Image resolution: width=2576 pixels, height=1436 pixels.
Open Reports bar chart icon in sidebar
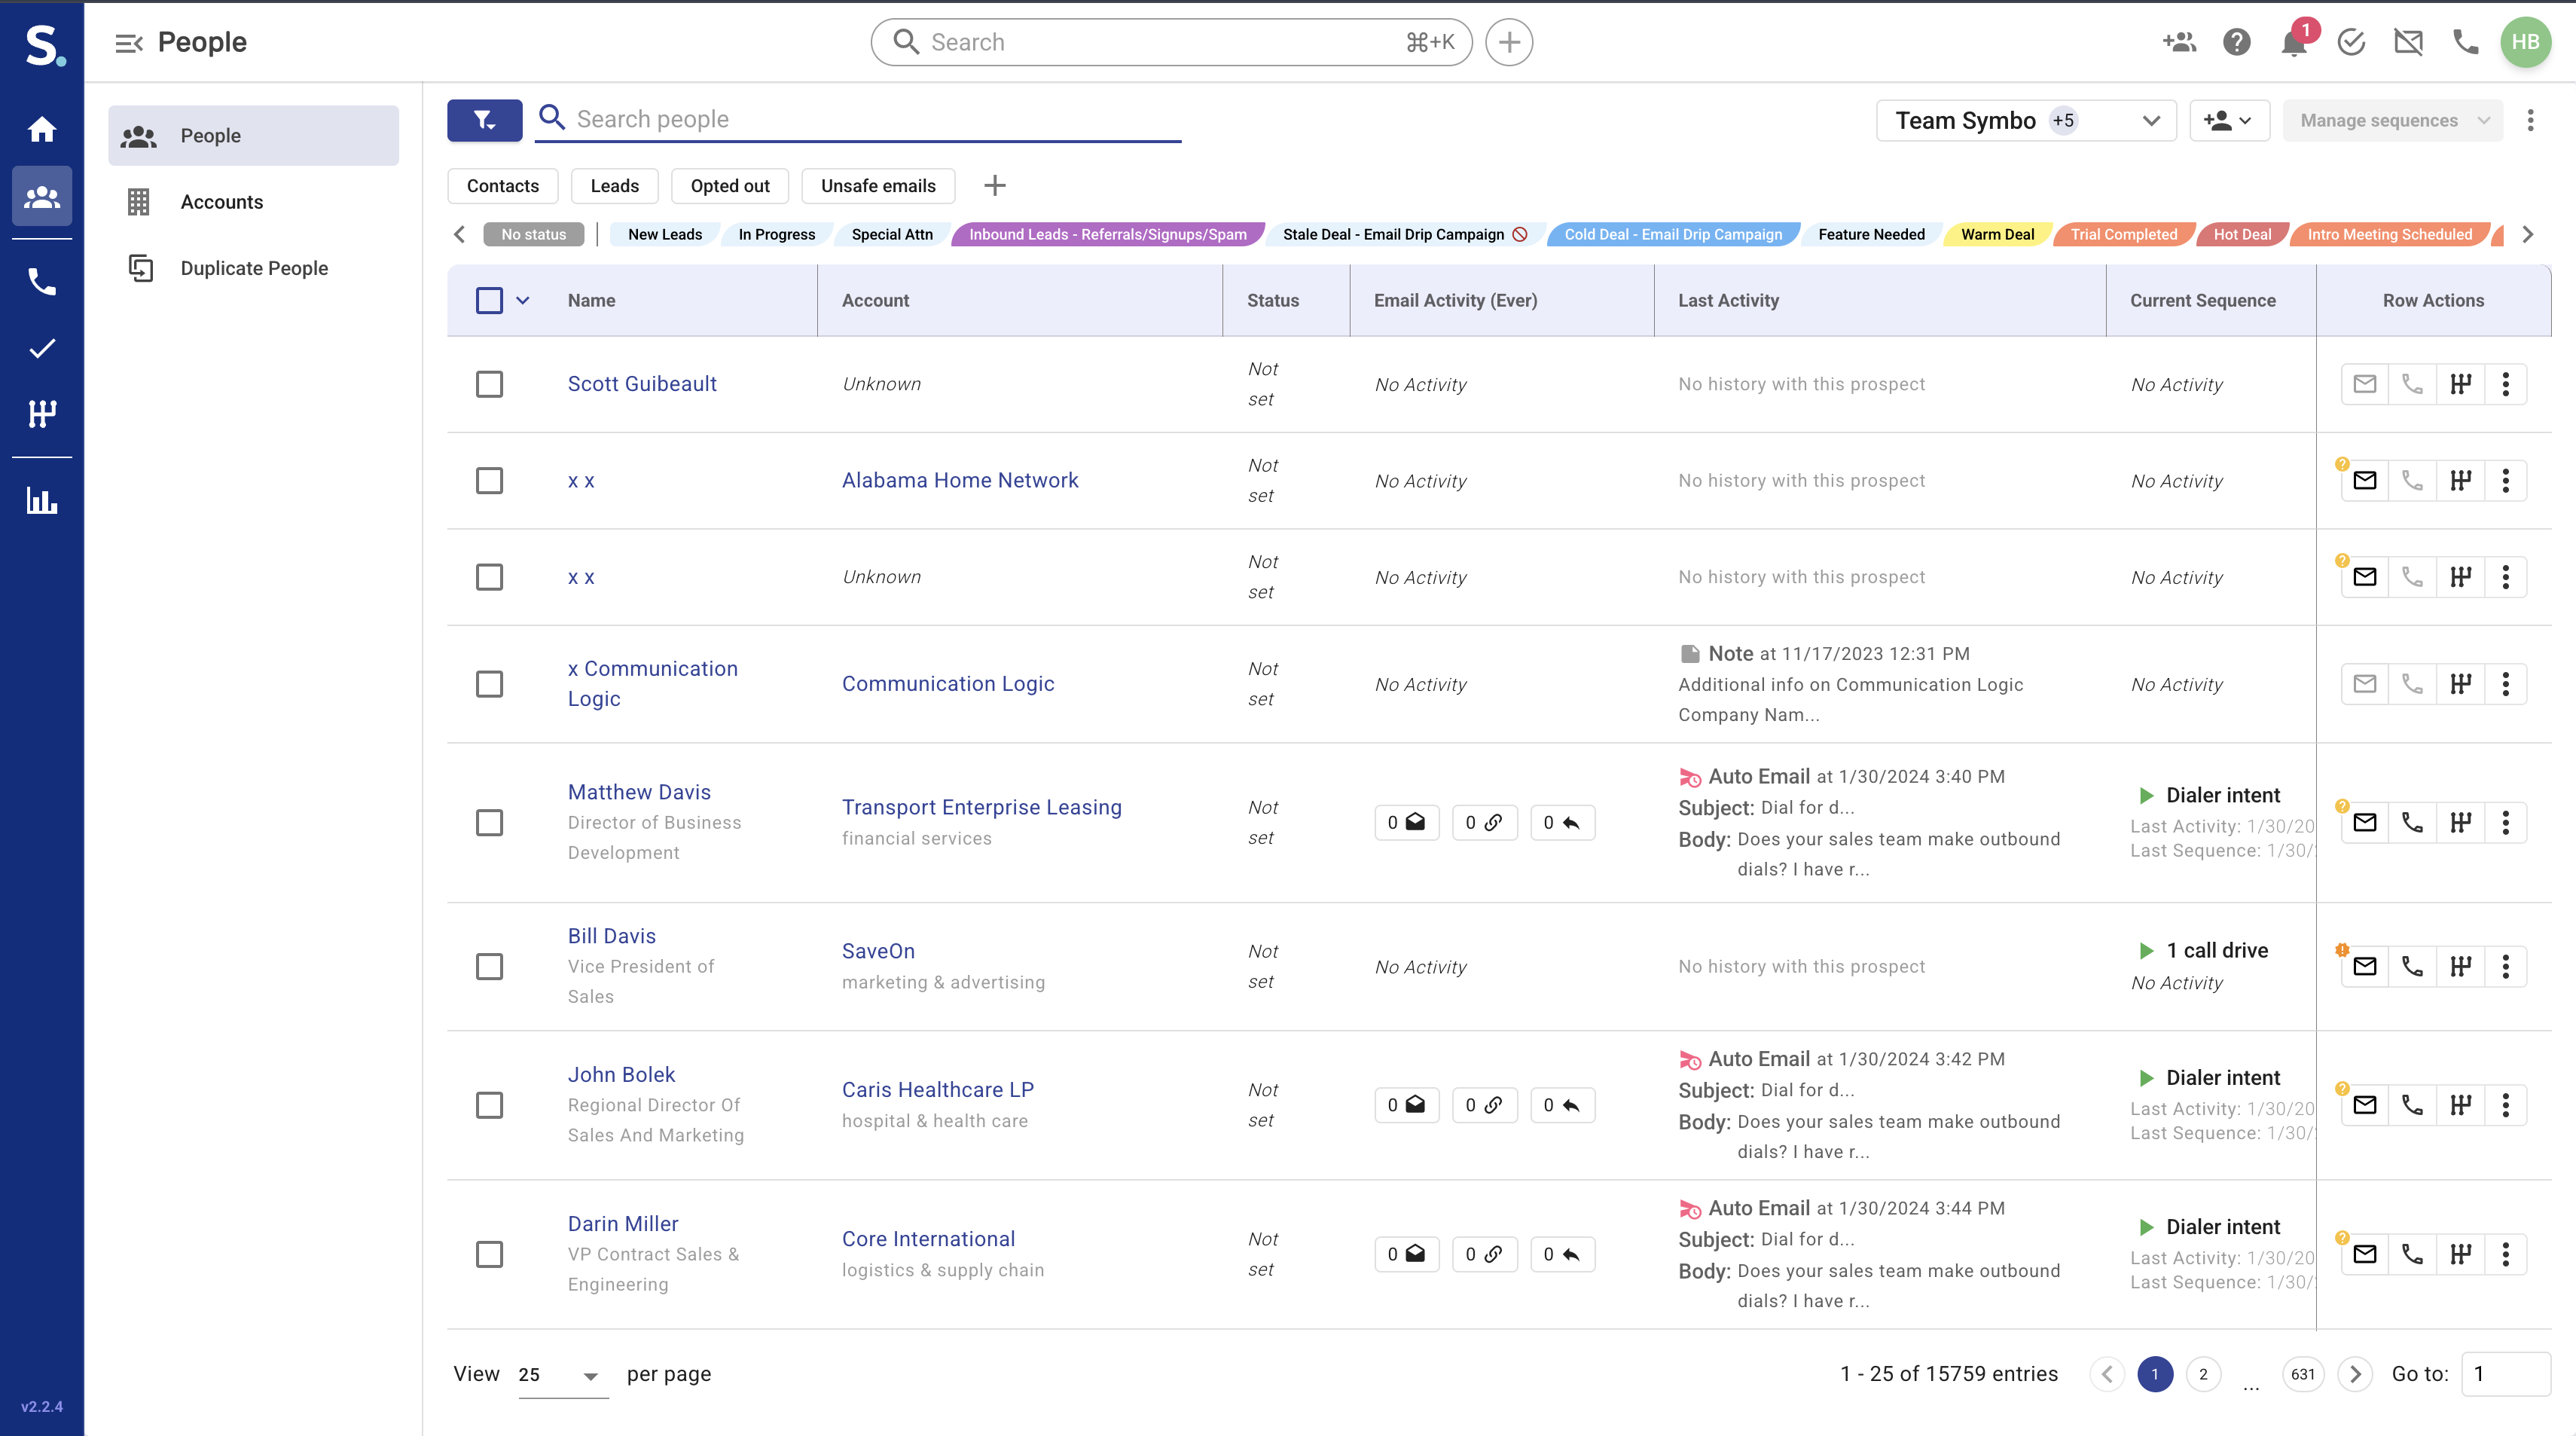tap(42, 500)
